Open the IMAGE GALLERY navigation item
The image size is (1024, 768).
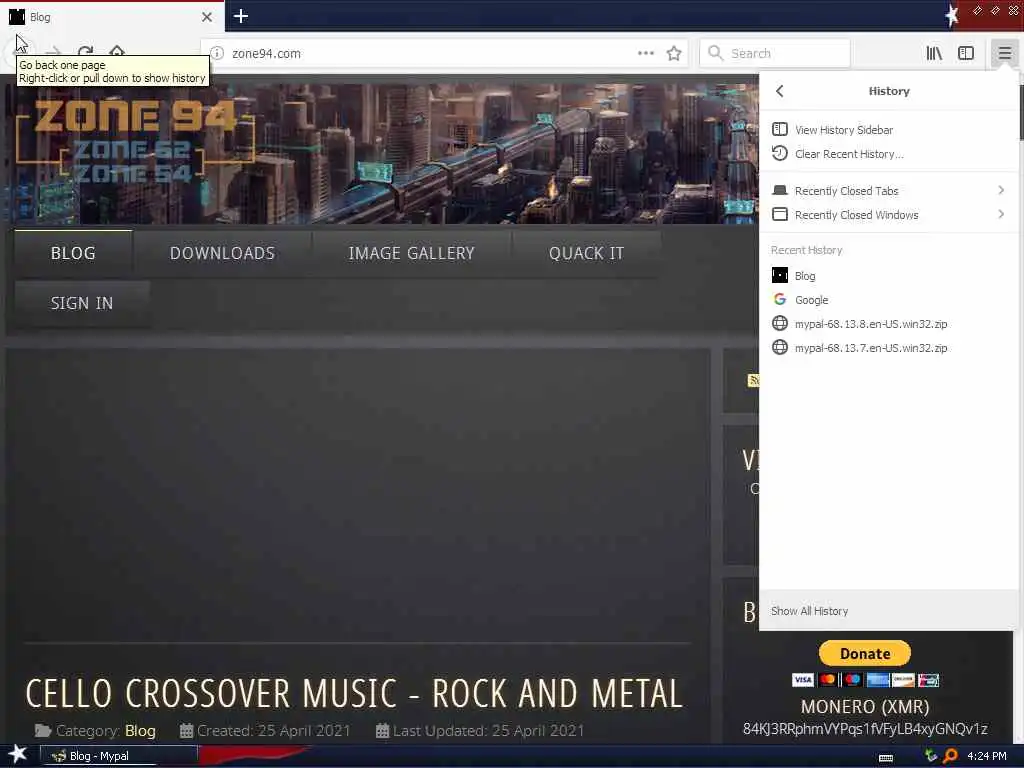click(x=411, y=253)
